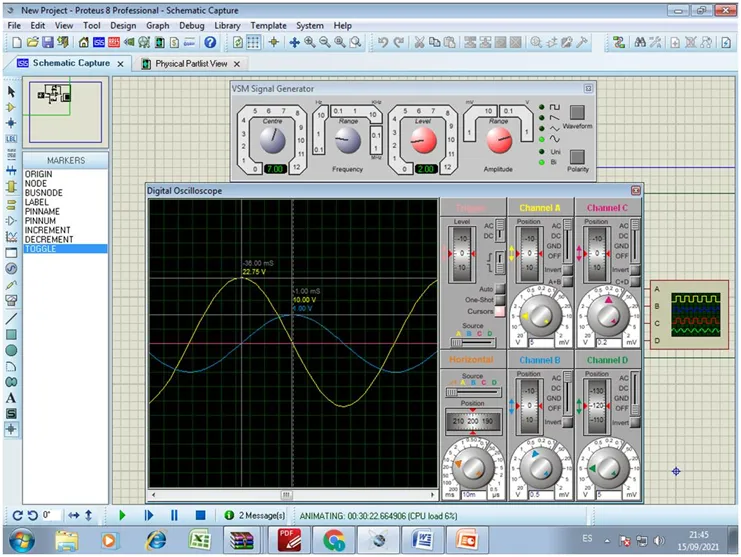Switch to Physical Partlist View tab
The height and width of the screenshot is (557, 741).
point(191,64)
